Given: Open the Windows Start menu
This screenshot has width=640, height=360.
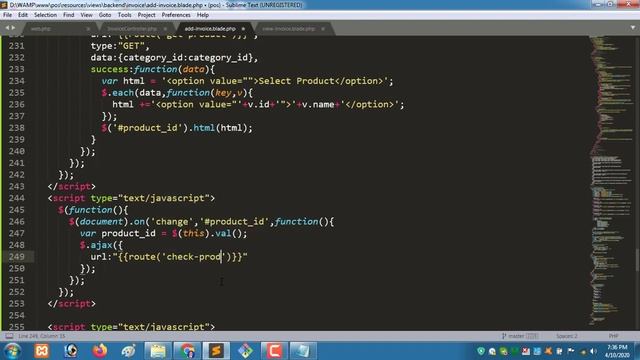Looking at the screenshot, I should (x=12, y=351).
